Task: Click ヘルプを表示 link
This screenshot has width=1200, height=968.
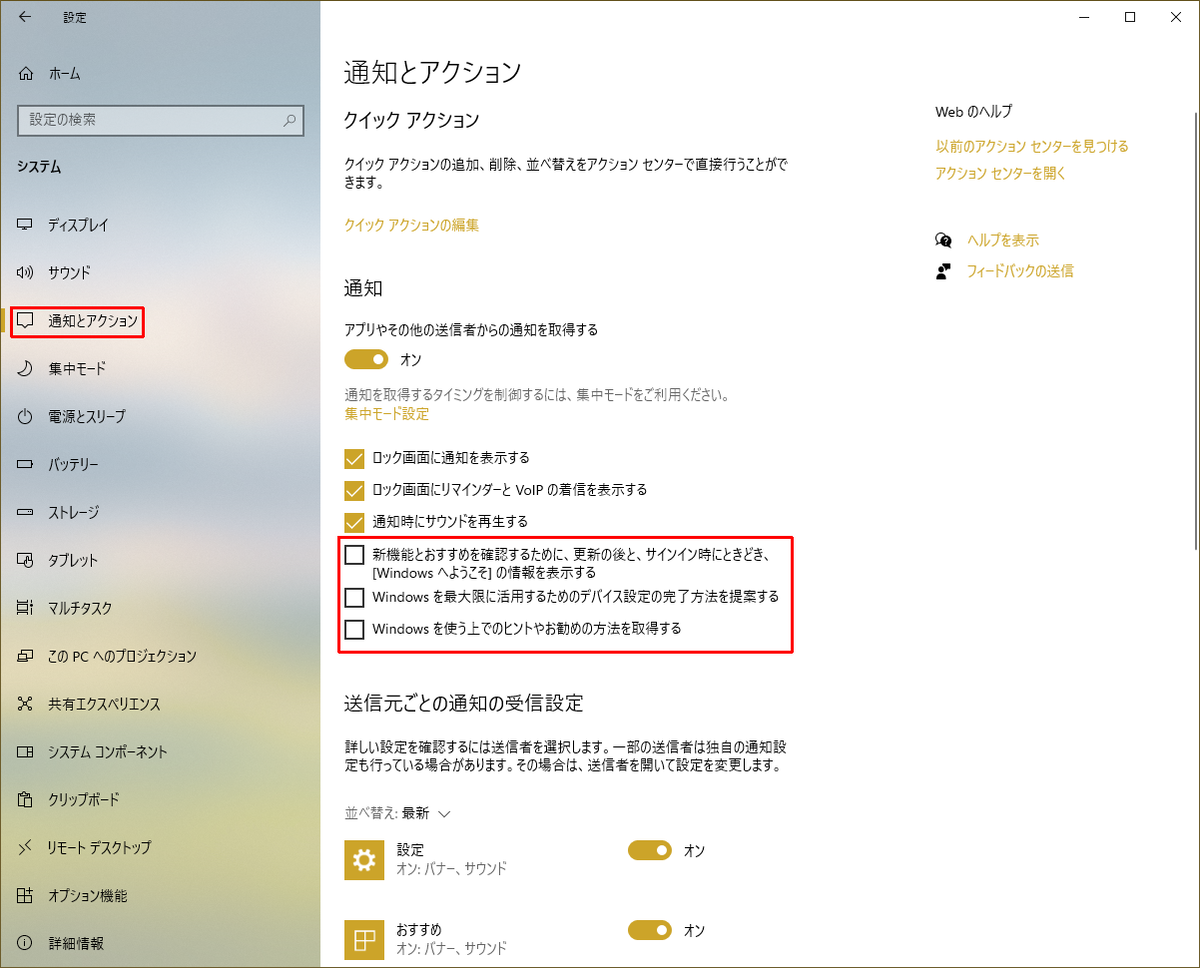Action: pos(1003,240)
